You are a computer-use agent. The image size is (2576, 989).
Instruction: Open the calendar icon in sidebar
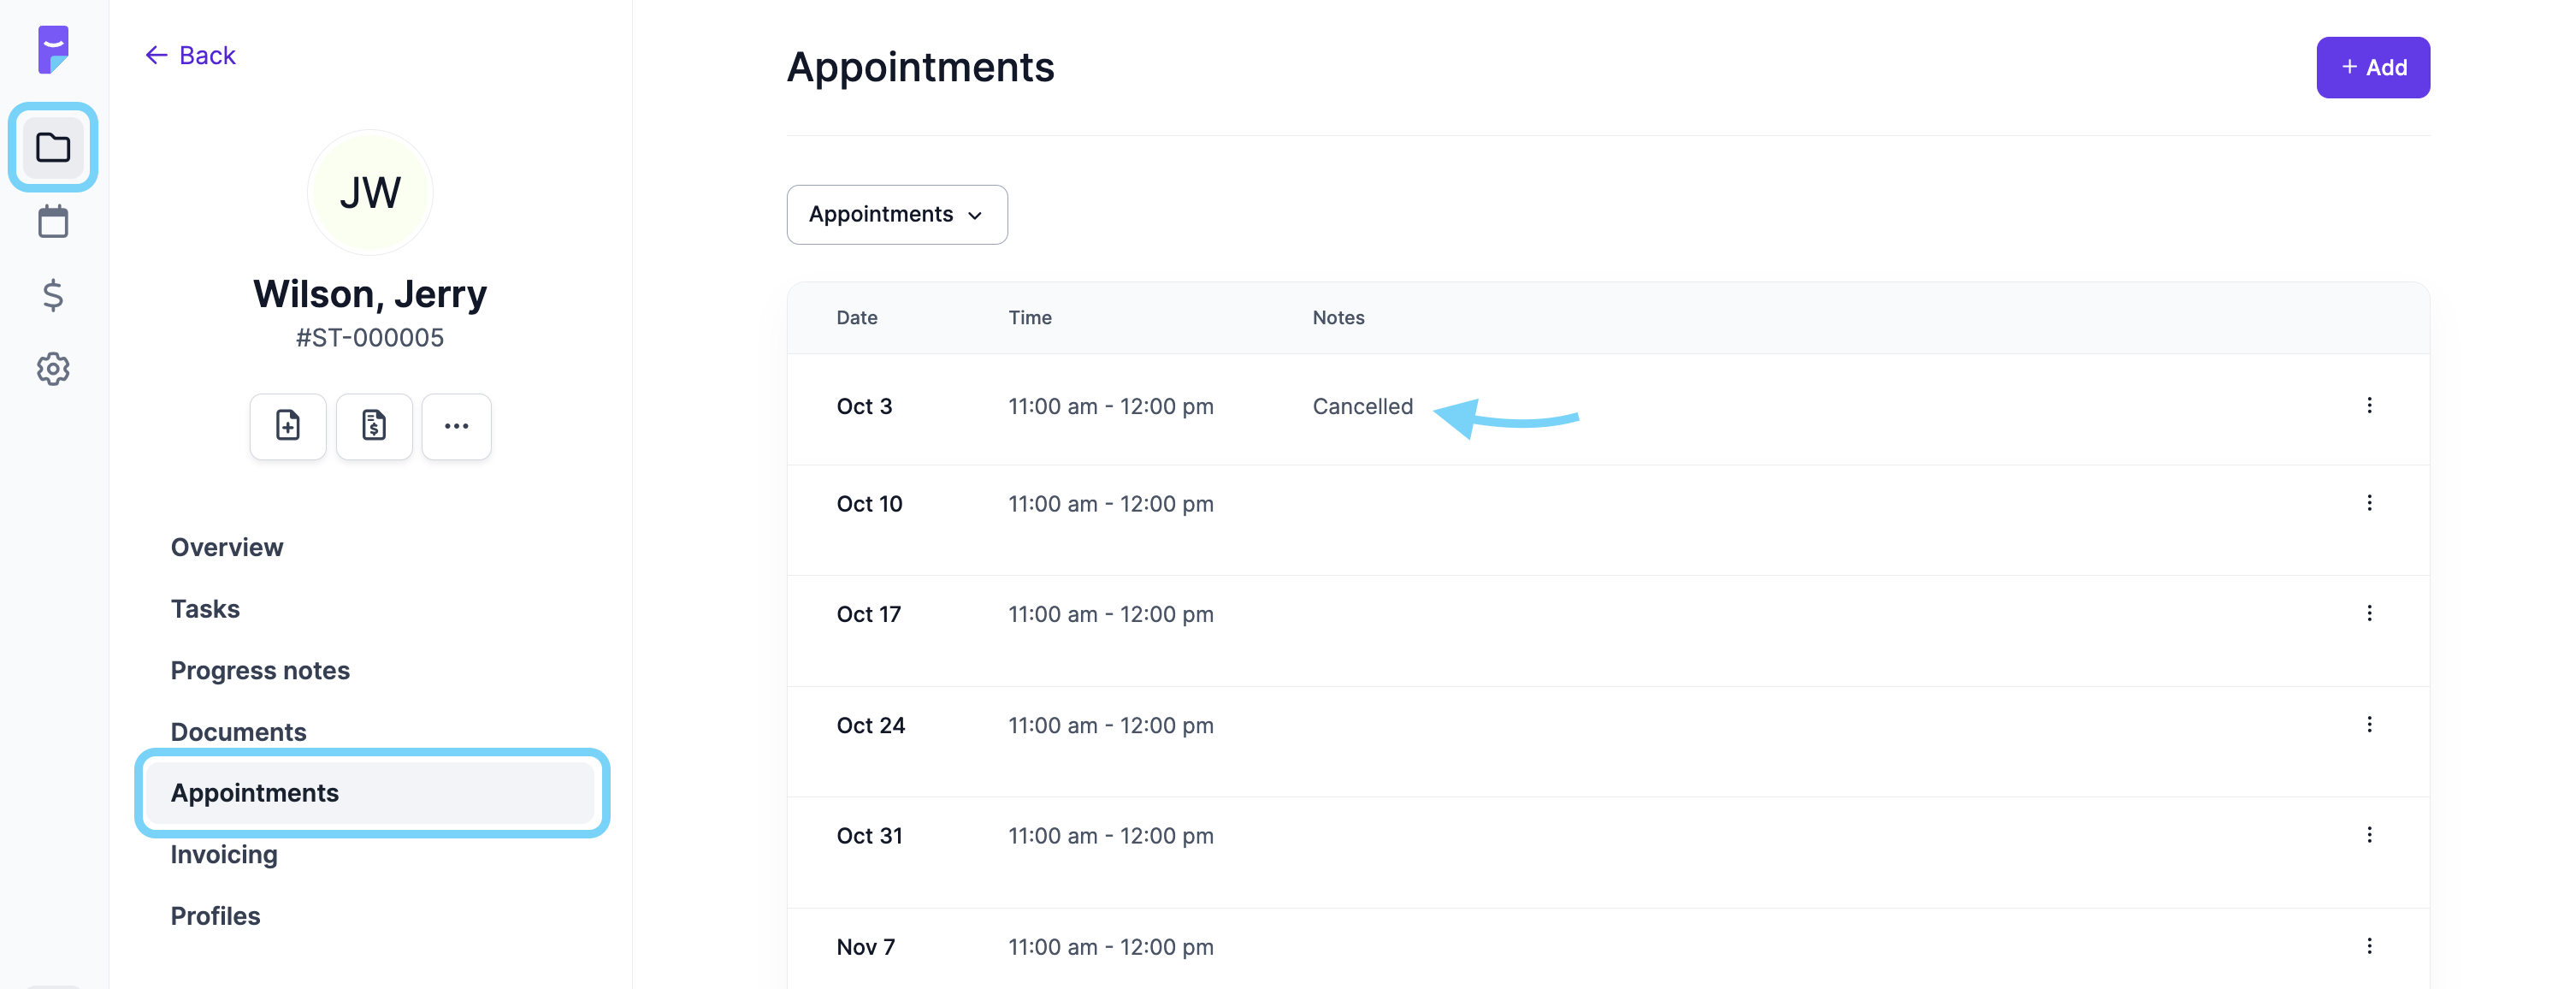click(x=53, y=221)
